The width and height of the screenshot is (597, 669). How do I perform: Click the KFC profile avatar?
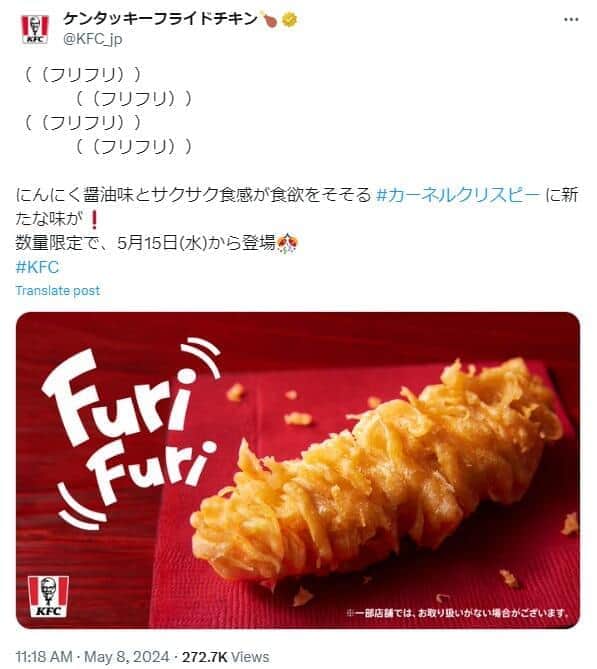(x=35, y=29)
